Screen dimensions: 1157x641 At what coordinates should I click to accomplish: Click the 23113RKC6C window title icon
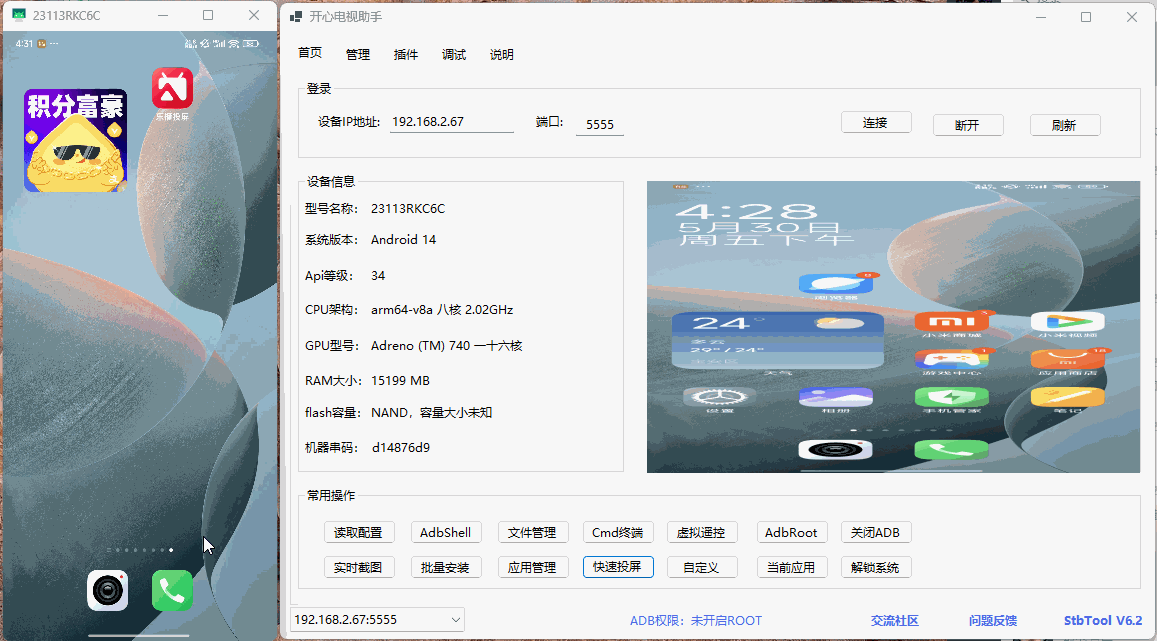tap(18, 16)
